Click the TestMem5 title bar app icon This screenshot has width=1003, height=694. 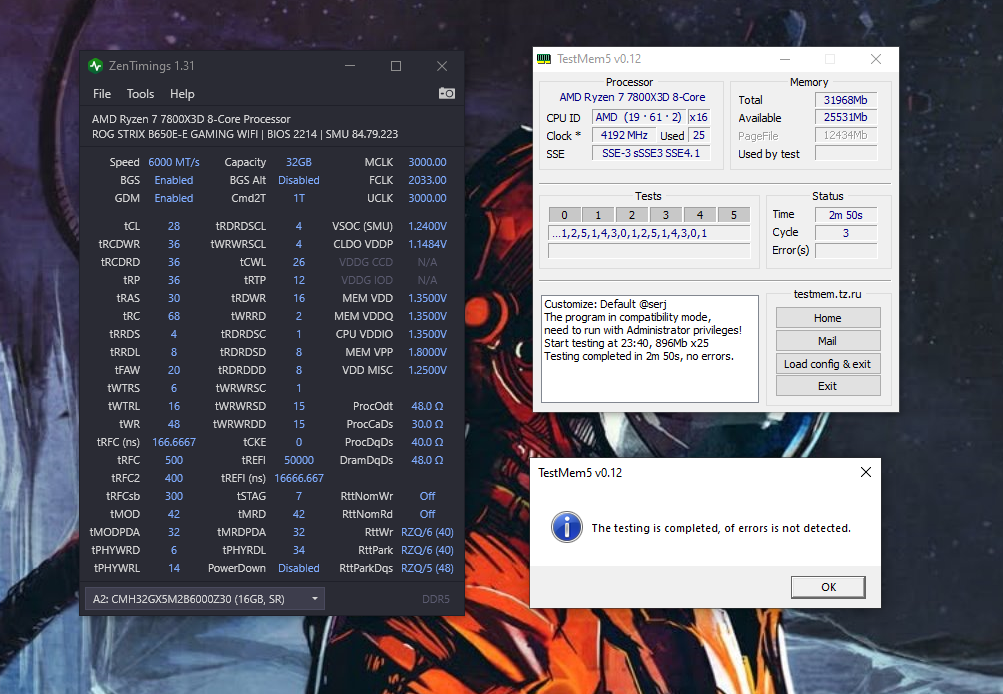point(544,59)
